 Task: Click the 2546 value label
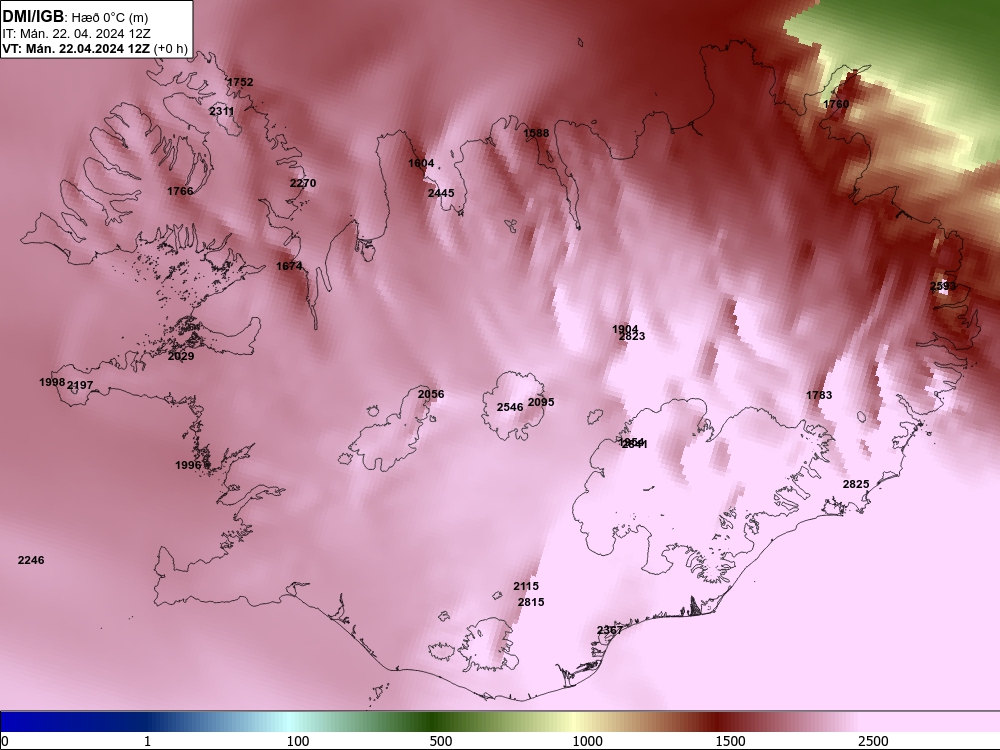point(510,407)
